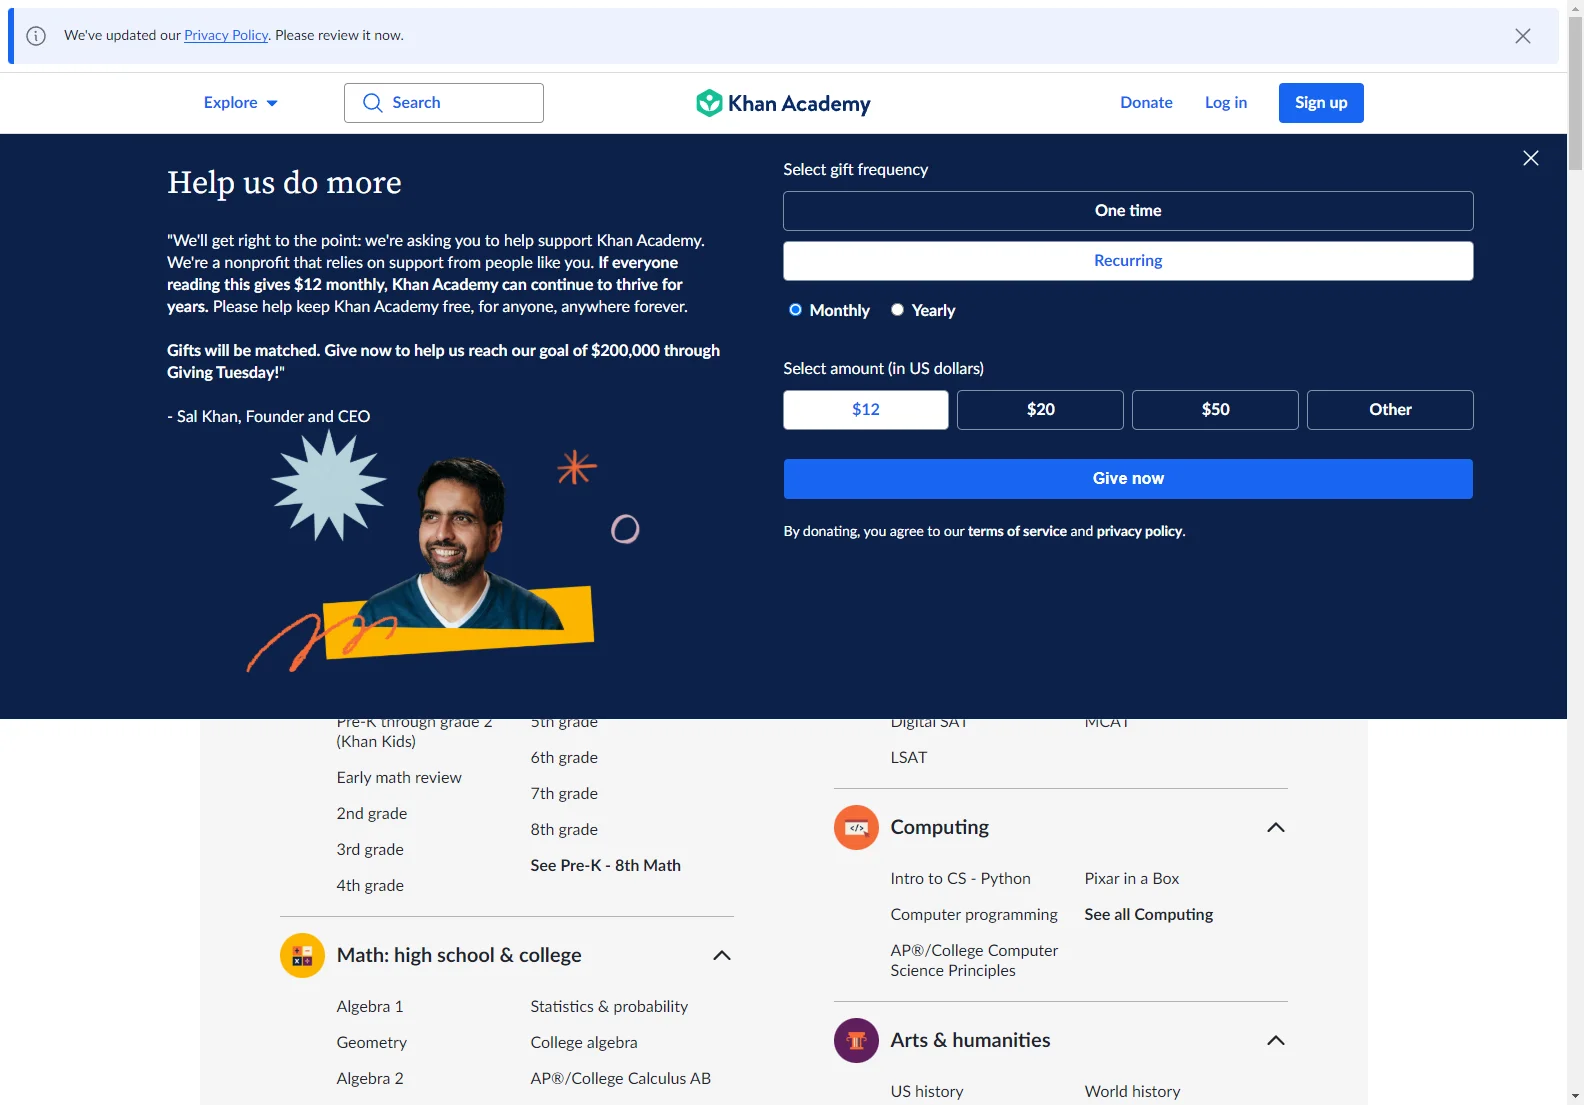Open the 6th grade math link
Image resolution: width=1584 pixels, height=1105 pixels.
(x=564, y=758)
